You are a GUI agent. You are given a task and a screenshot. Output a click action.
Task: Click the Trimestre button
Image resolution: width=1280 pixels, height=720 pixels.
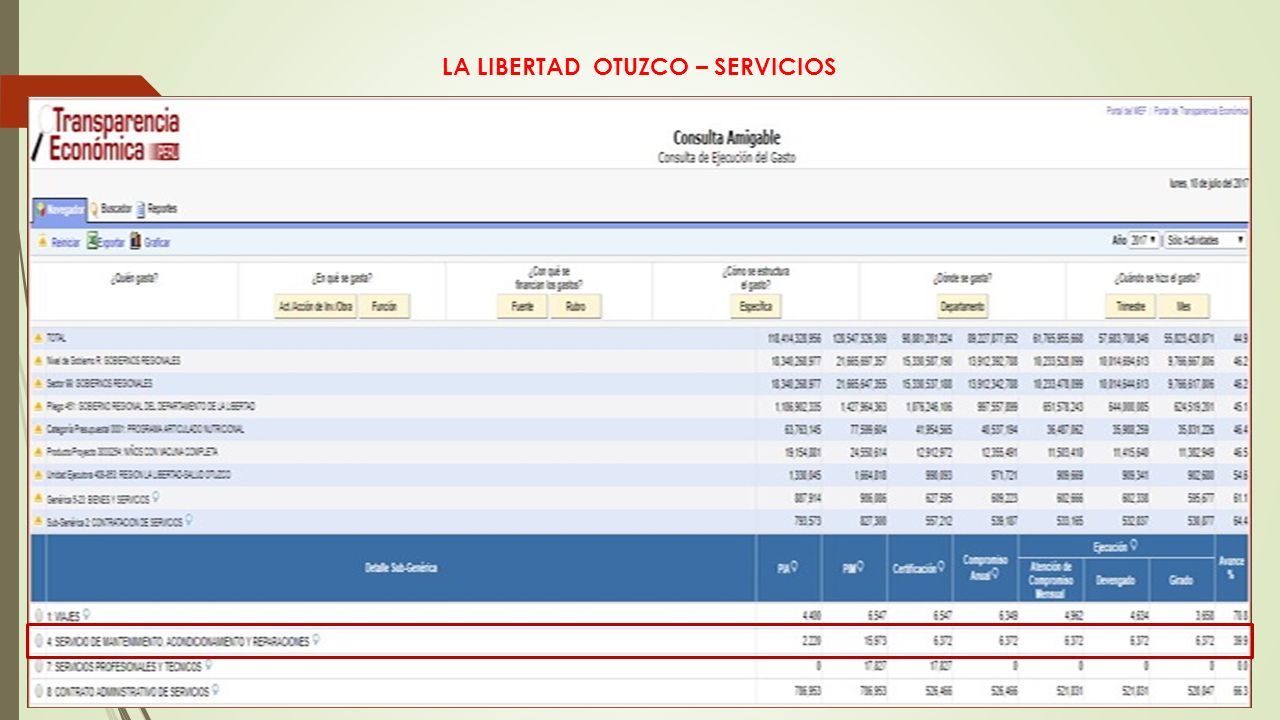click(1131, 307)
